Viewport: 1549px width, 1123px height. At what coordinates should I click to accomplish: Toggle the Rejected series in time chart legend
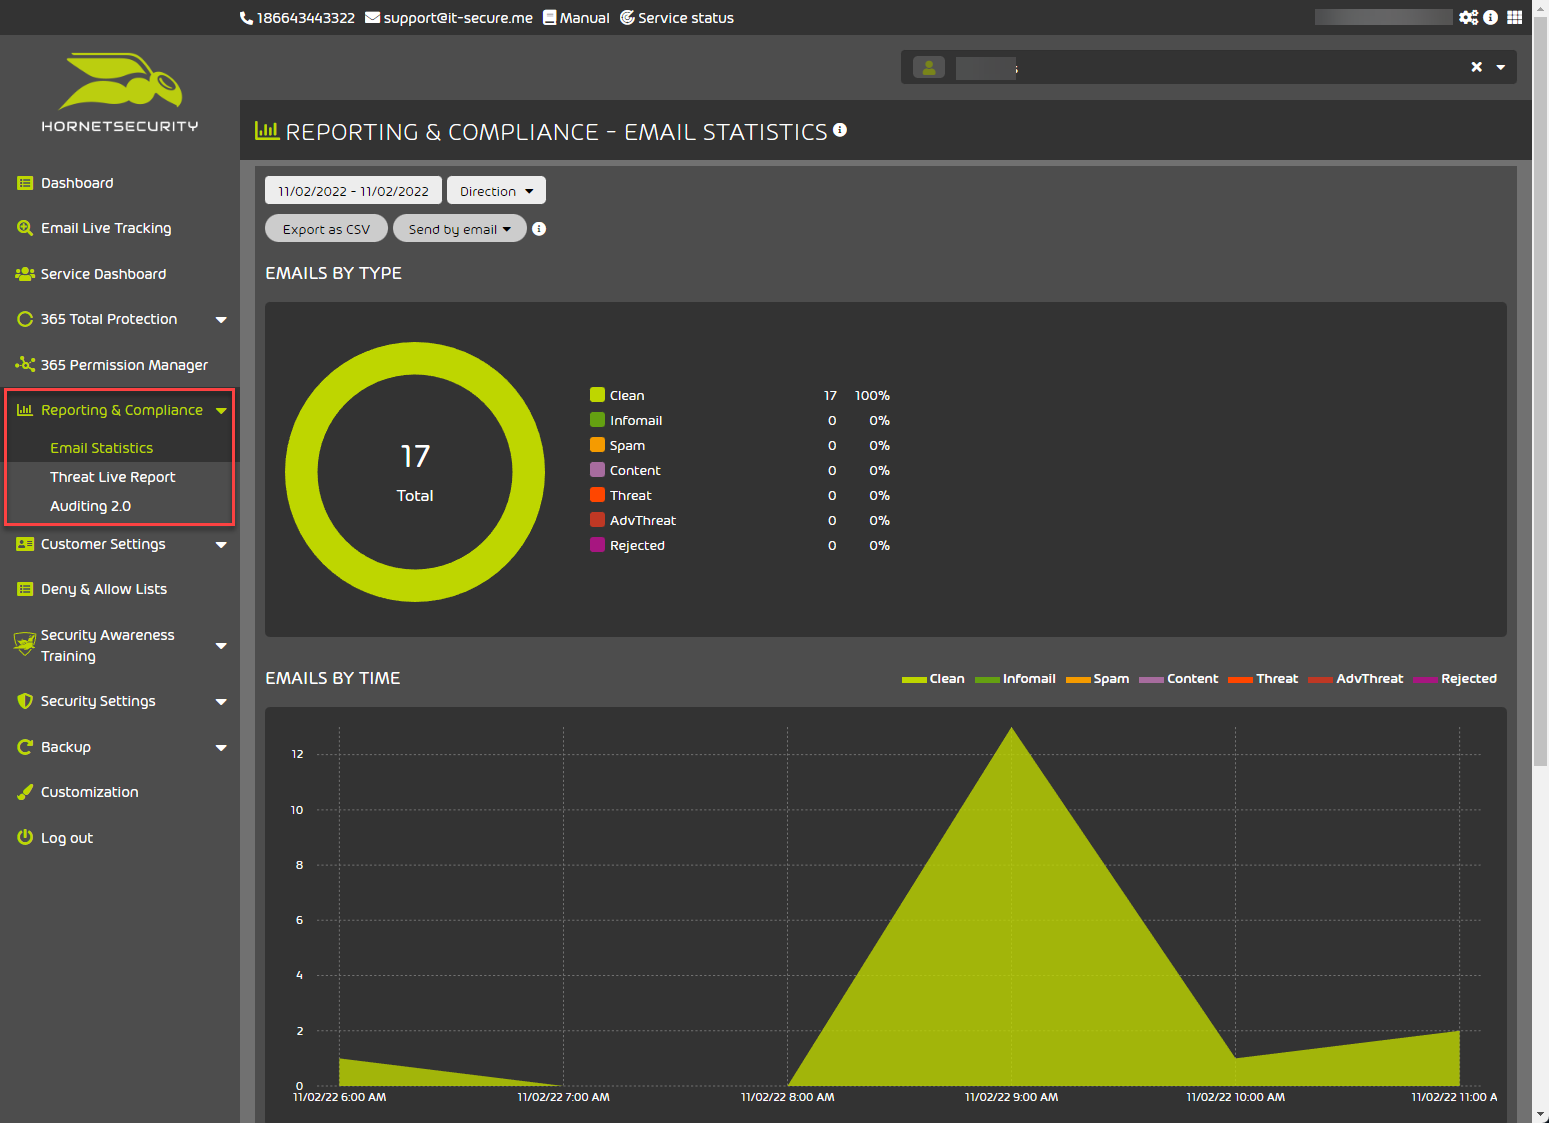pyautogui.click(x=1455, y=679)
